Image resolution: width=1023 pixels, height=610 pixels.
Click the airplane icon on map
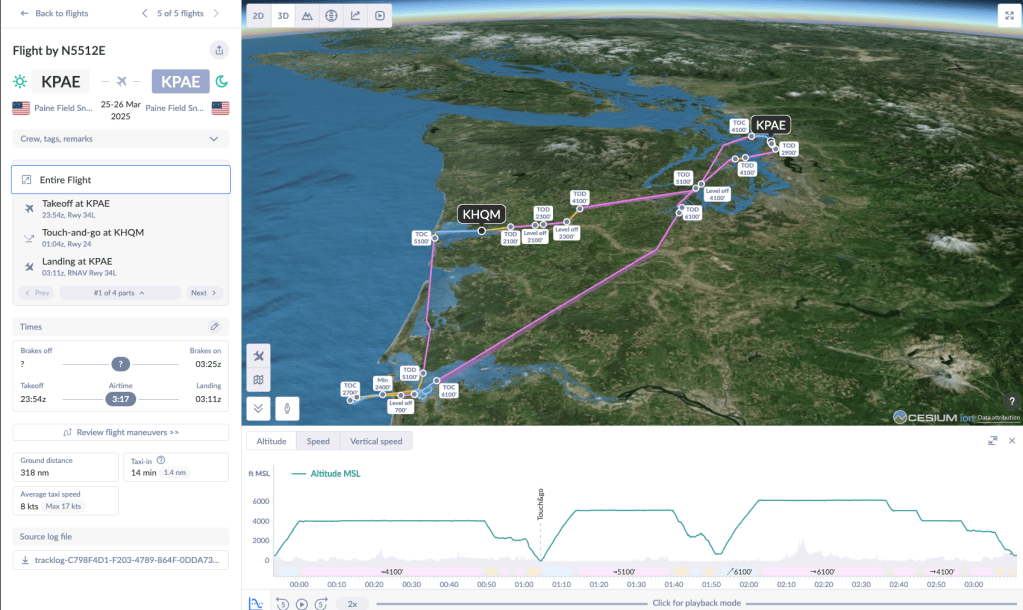tap(259, 356)
